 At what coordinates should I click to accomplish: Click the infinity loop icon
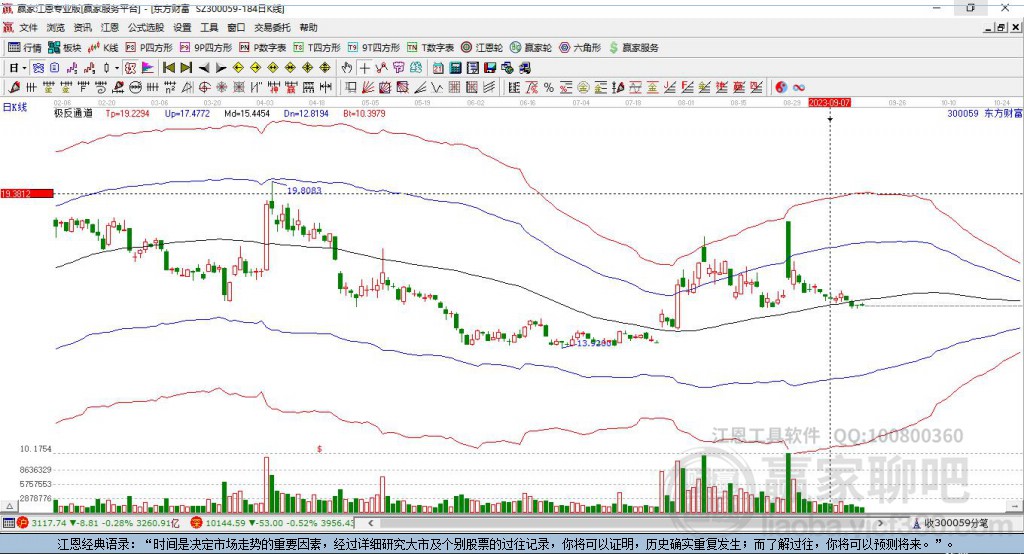pyautogui.click(x=799, y=87)
